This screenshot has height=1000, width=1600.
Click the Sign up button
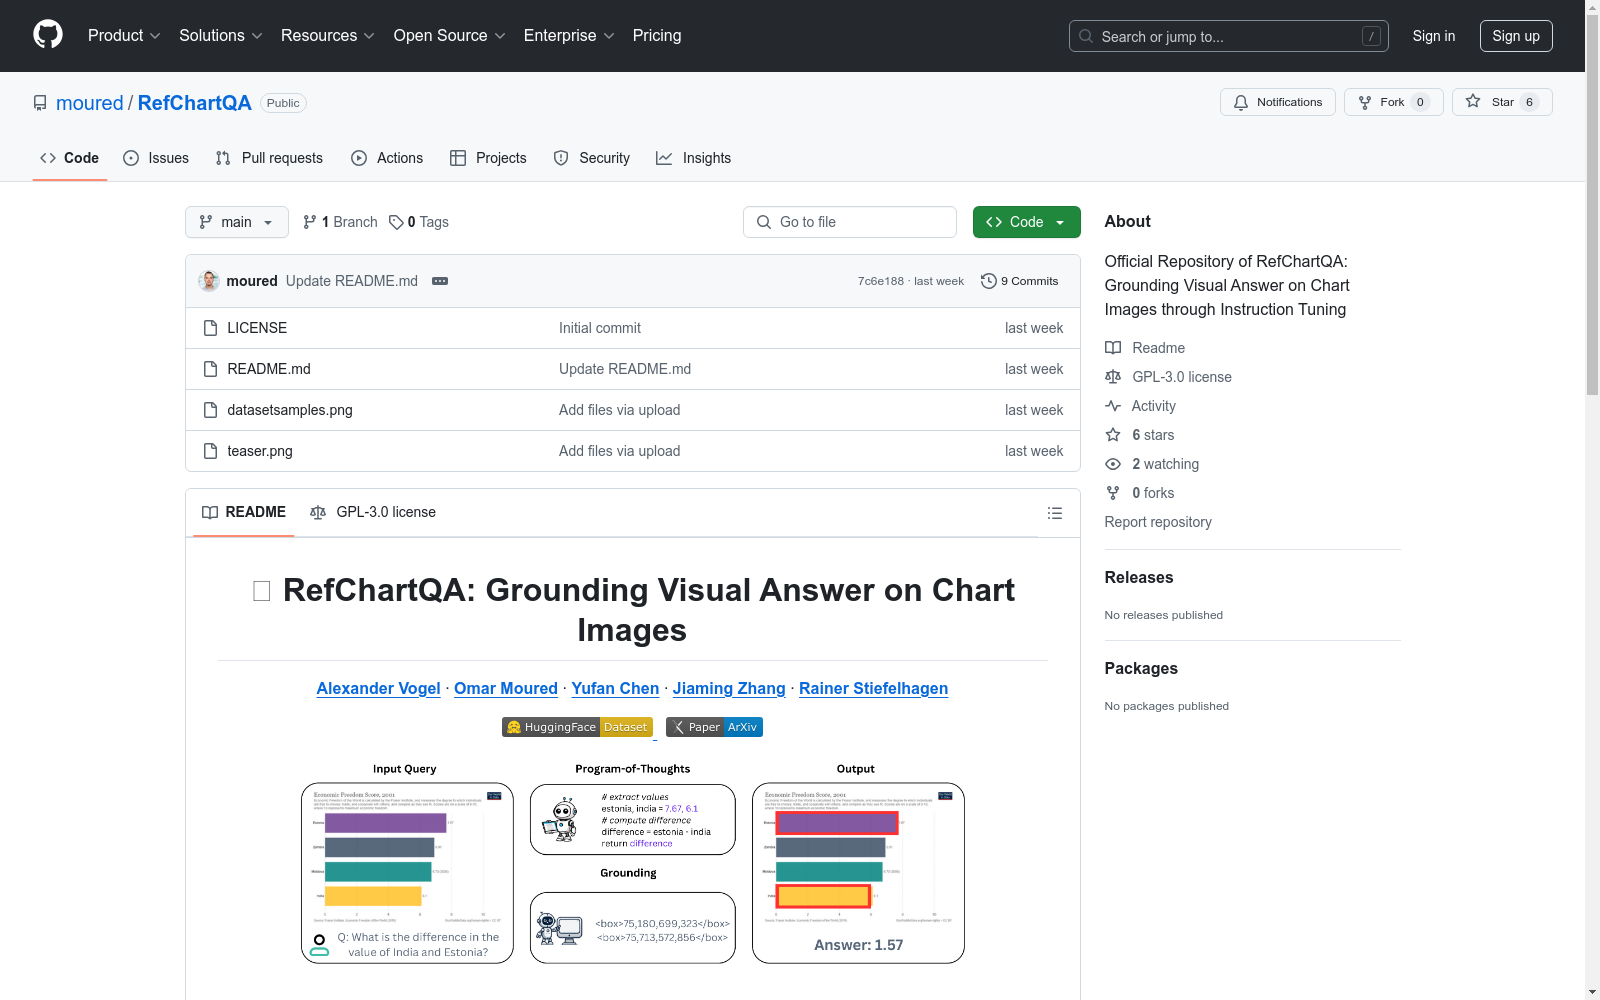(x=1516, y=36)
